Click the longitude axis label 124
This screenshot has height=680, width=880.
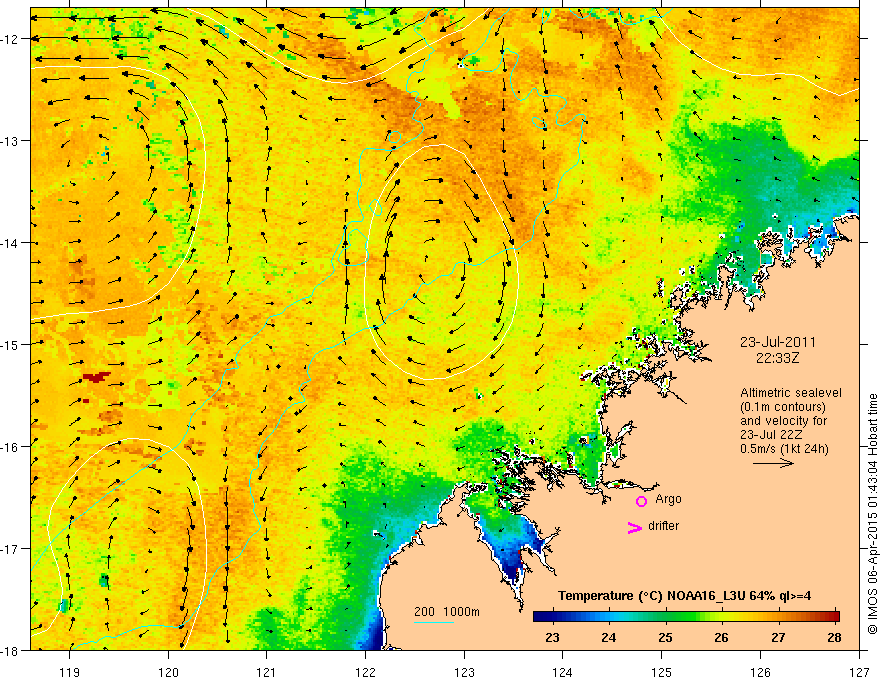[563, 672]
